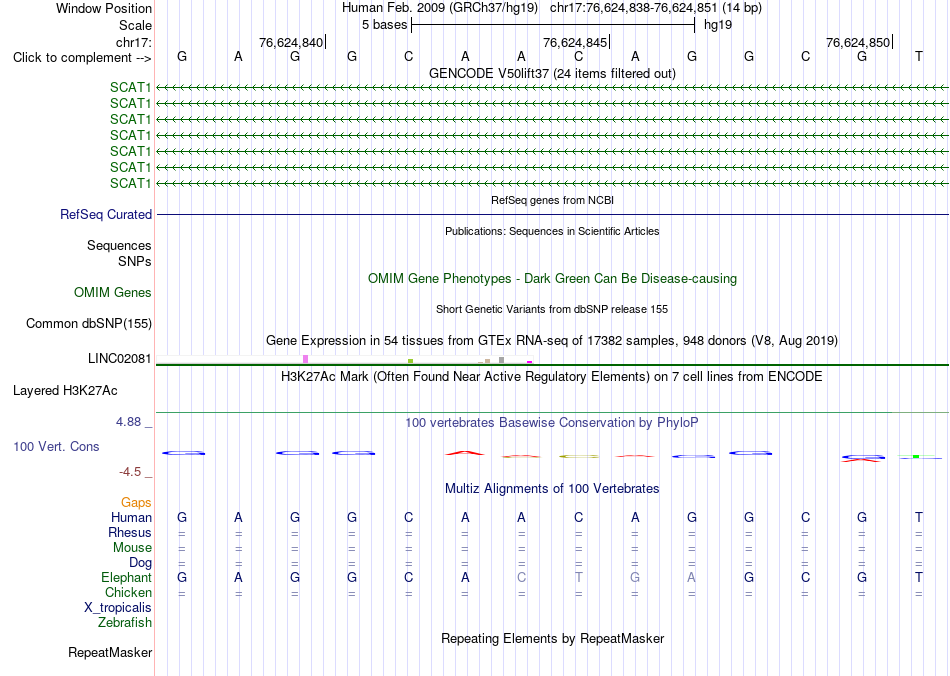Open the 'Multiz Alignments of 100 Vertebrates' title
Viewport: 950px width, 676px height.
tap(552, 488)
